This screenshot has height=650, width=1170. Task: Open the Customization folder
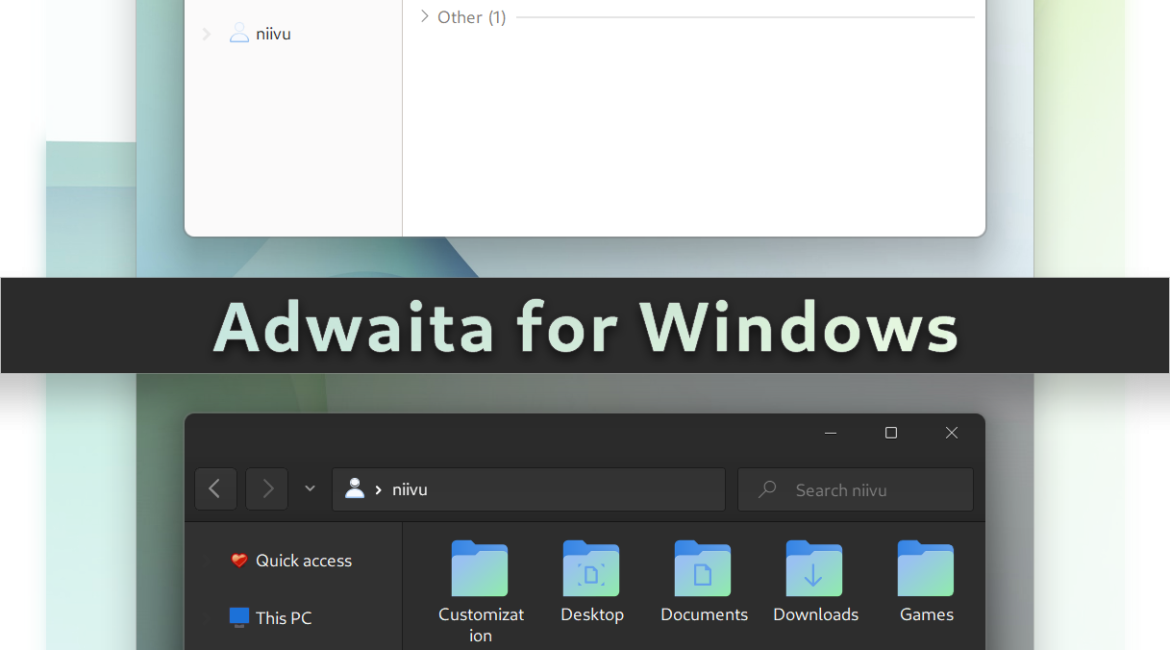(480, 569)
